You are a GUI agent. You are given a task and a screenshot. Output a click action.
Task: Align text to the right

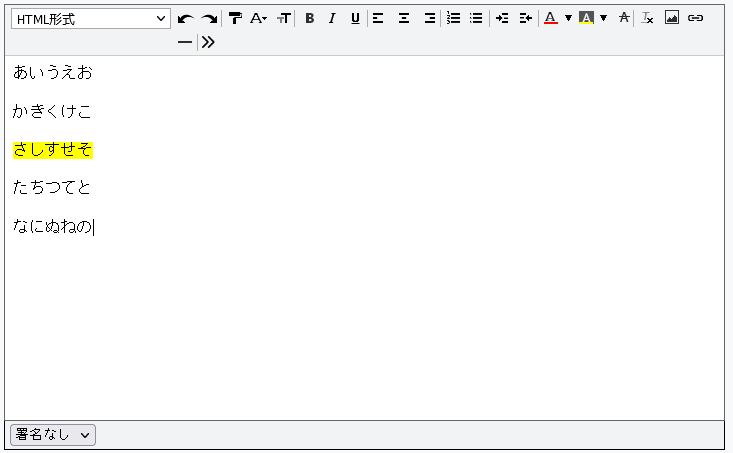tap(430, 18)
